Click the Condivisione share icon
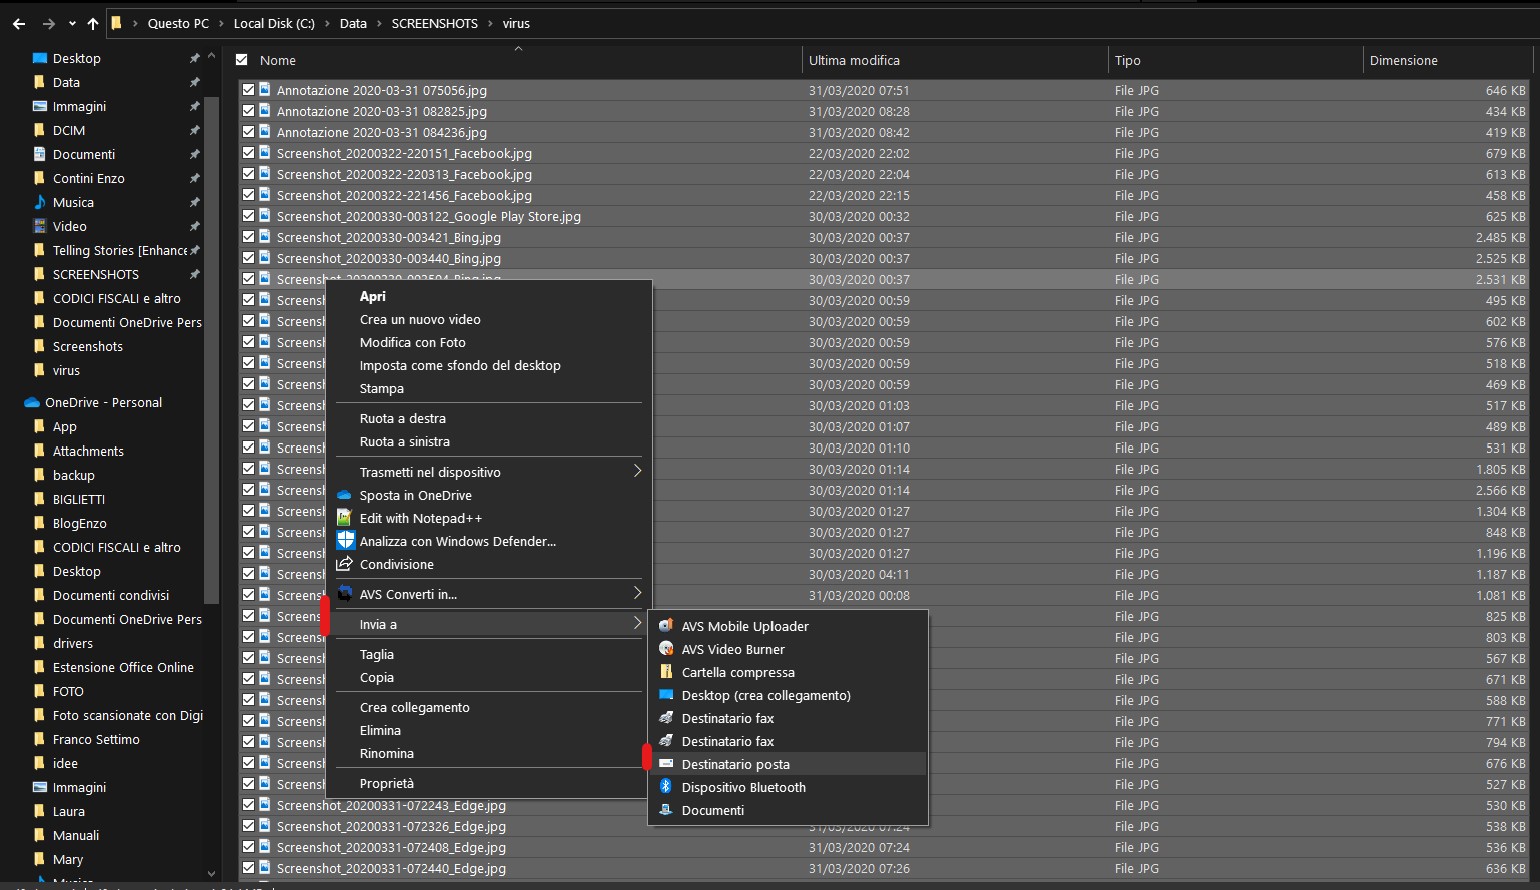Screen dimensions: 1540x890 coord(345,564)
